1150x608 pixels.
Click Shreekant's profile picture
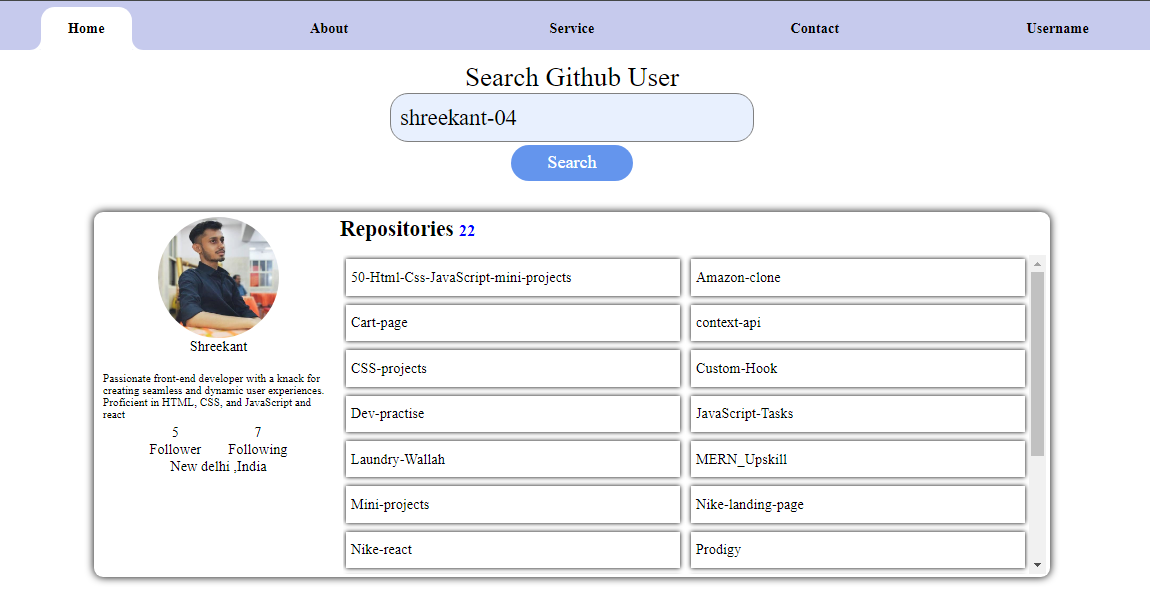(x=218, y=277)
